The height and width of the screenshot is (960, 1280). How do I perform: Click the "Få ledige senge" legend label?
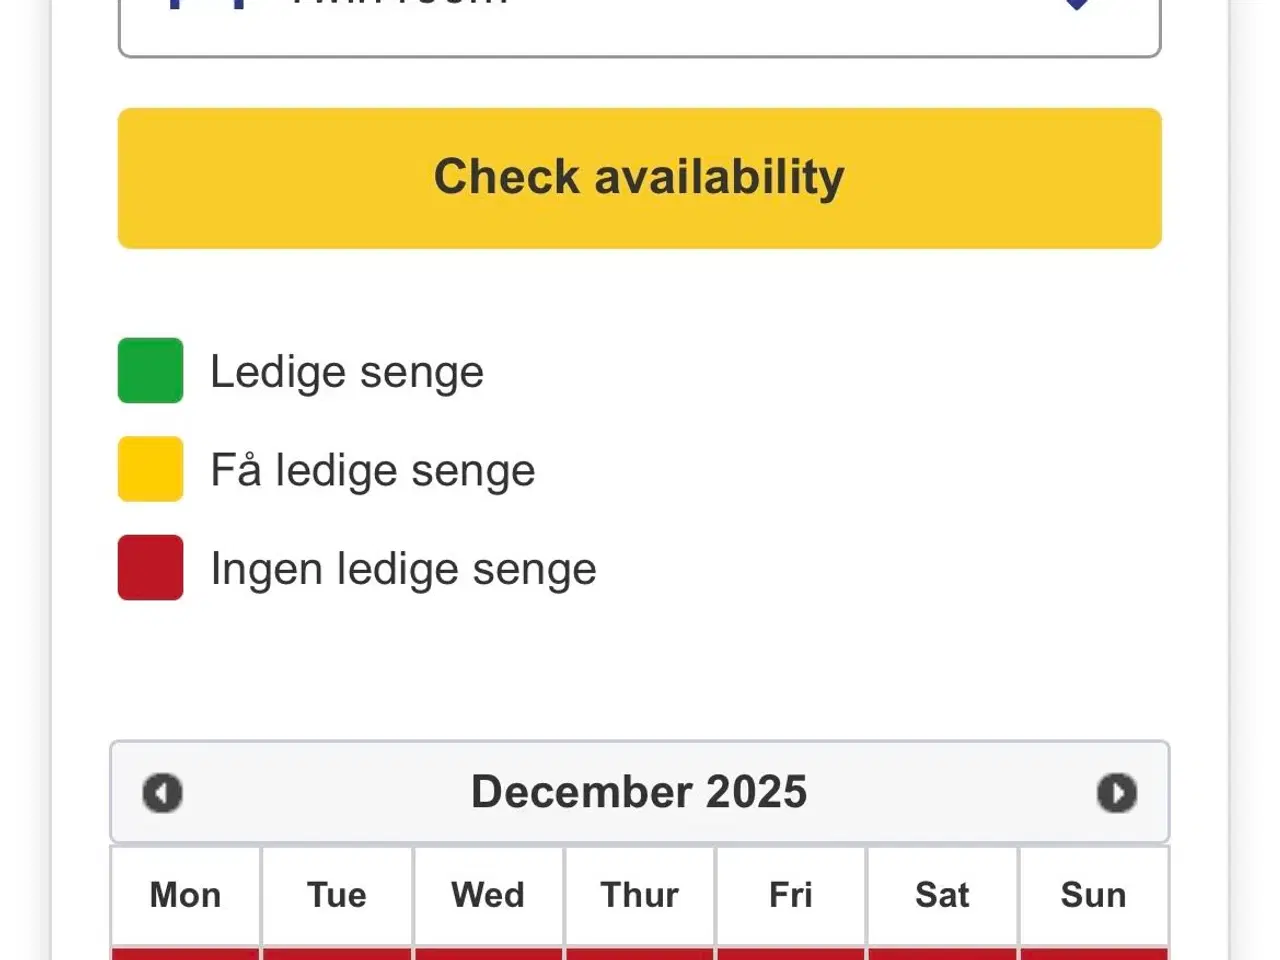(x=373, y=470)
